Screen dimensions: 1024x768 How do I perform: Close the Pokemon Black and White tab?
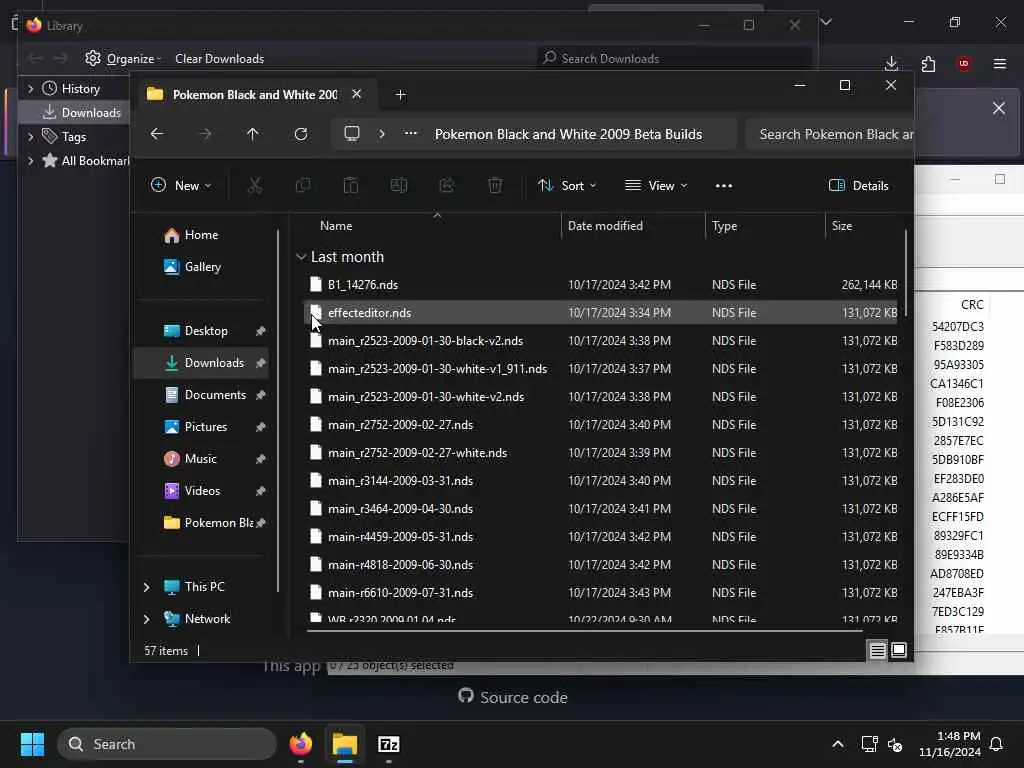357,94
